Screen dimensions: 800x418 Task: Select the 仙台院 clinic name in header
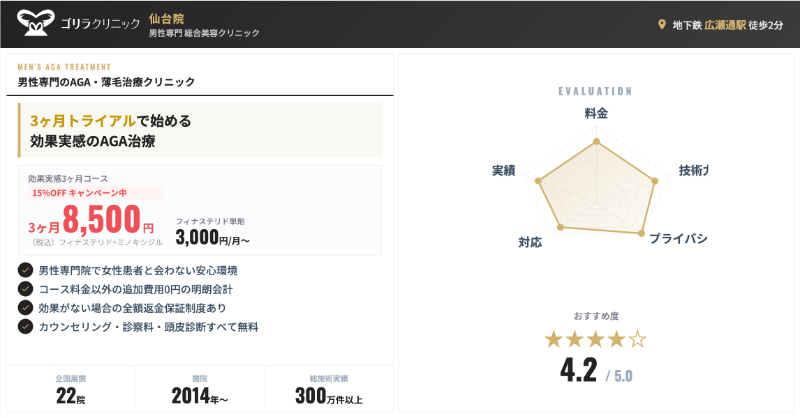pyautogui.click(x=166, y=19)
